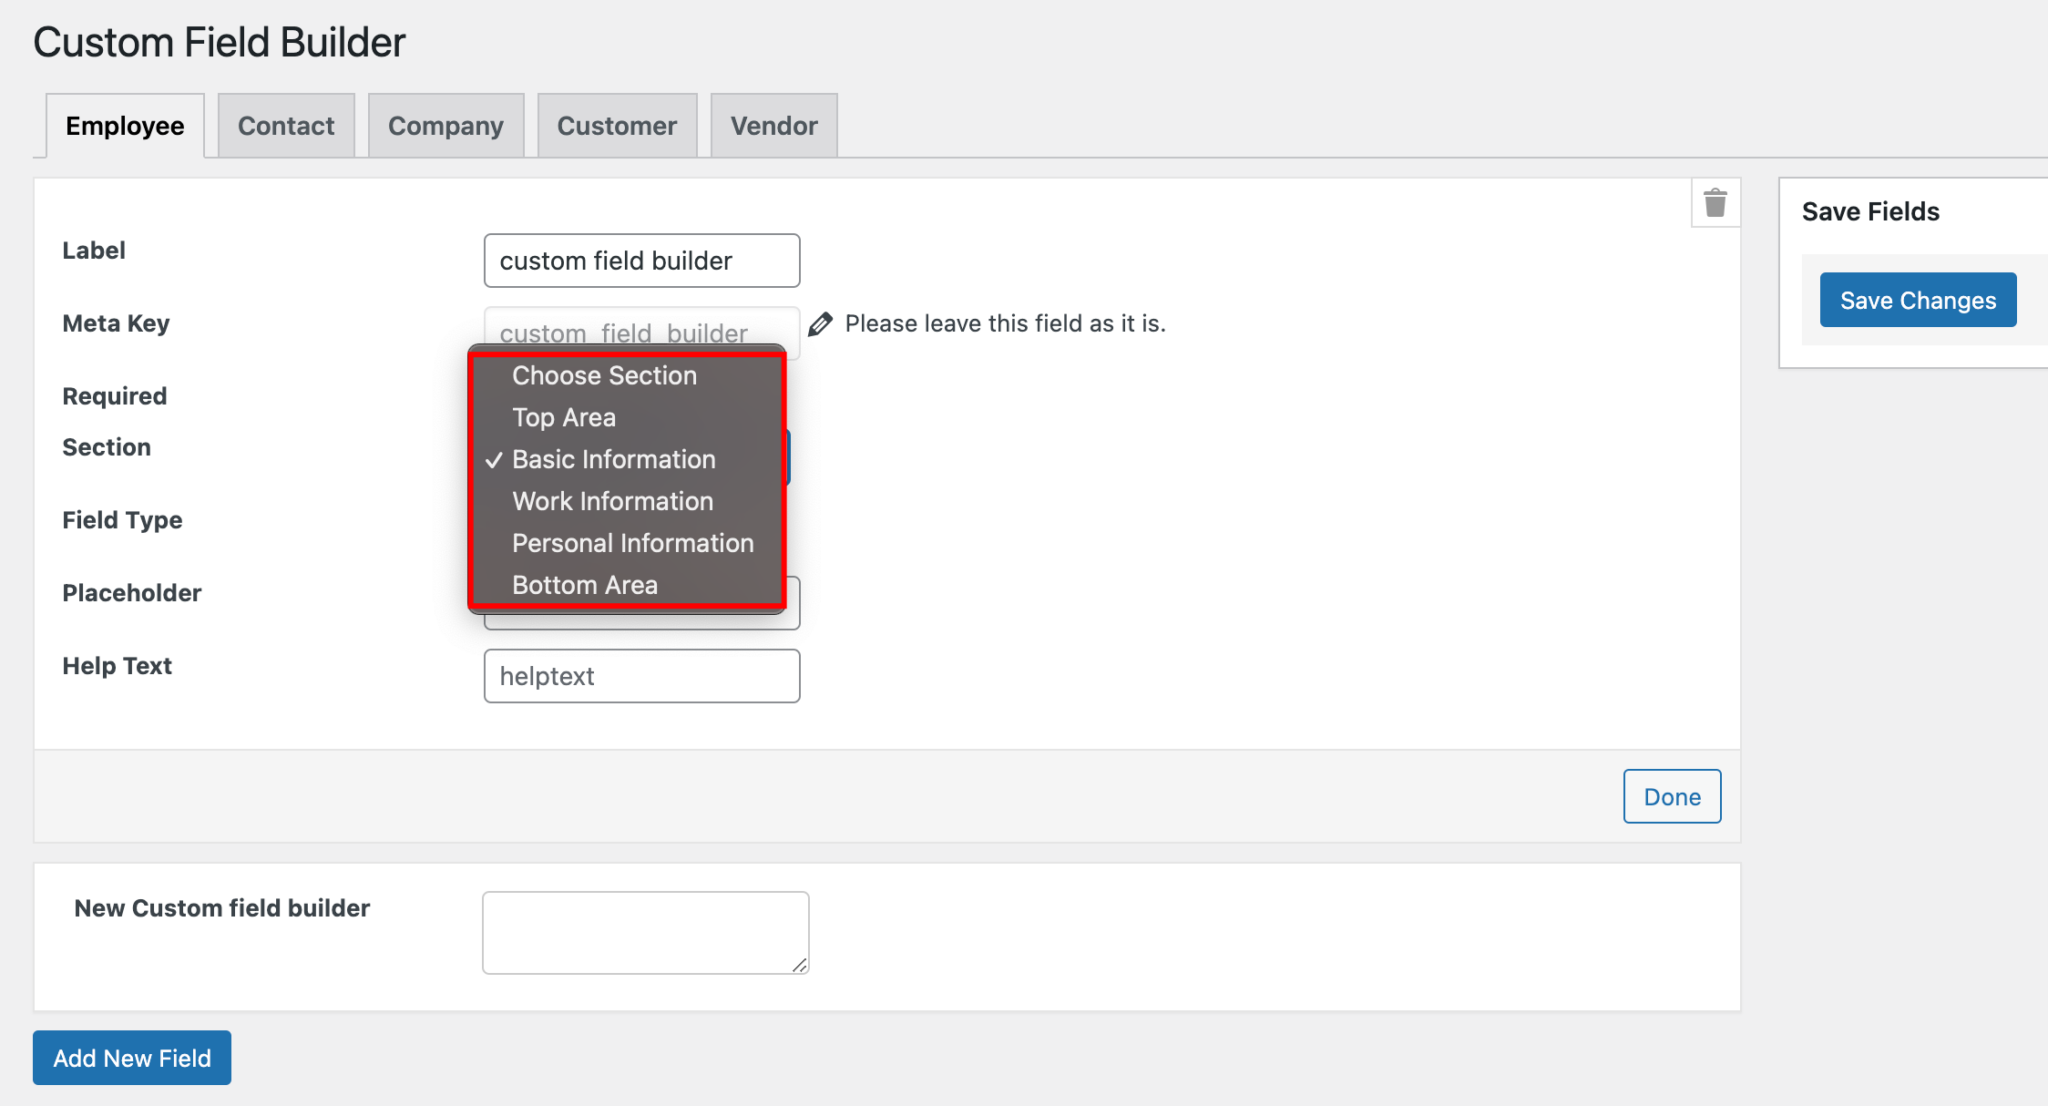Click the Save Changes button

[x=1918, y=300]
